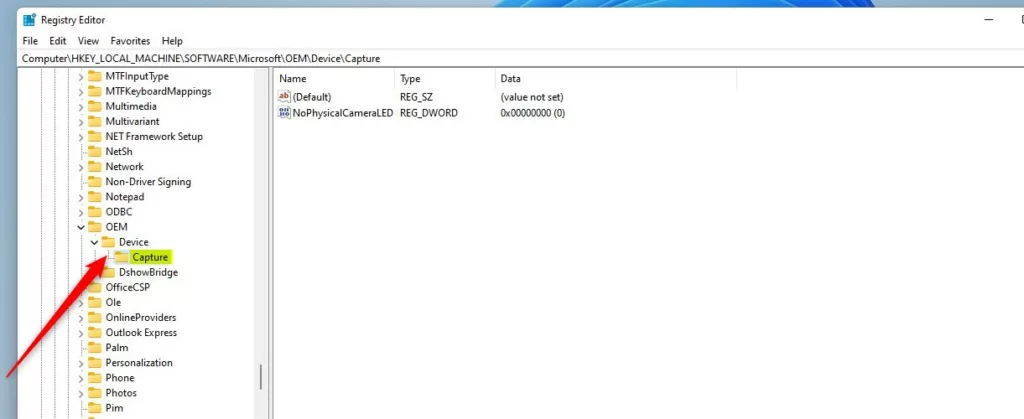Click the Registry Editor title bar icon
This screenshot has height=419, width=1024.
[x=29, y=20]
